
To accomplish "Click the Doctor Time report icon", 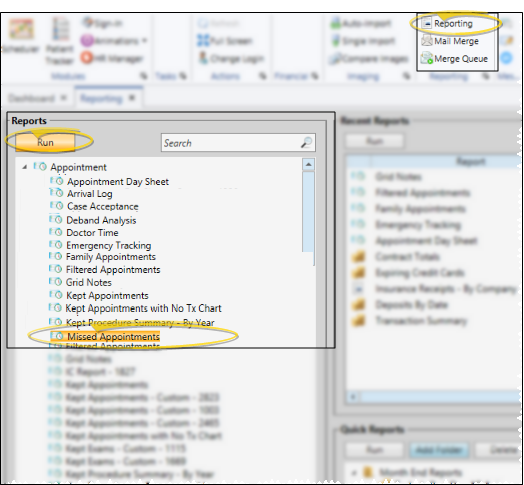I will pos(56,232).
